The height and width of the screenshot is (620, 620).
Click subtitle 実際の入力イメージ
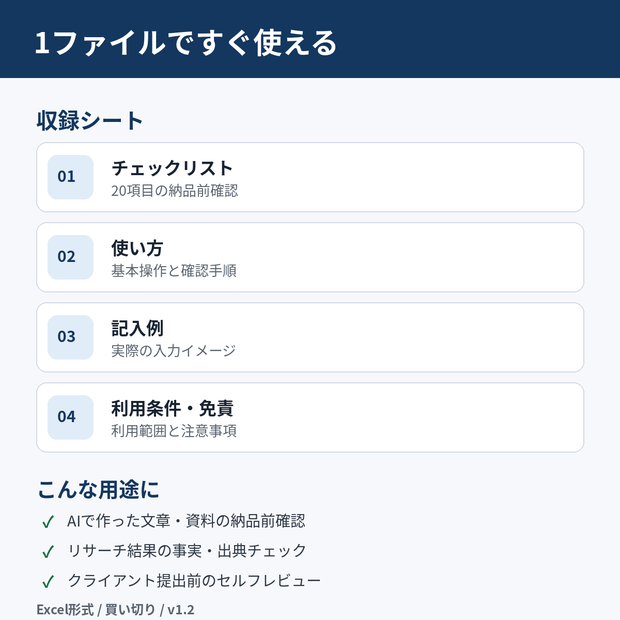[174, 351]
